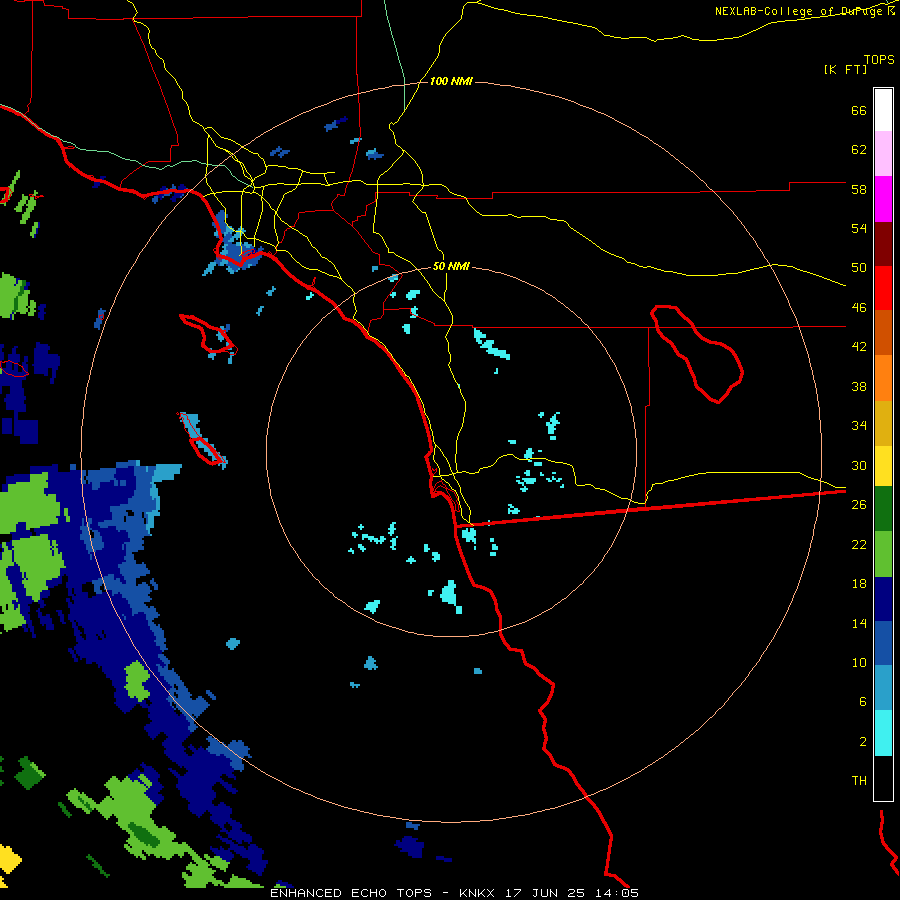Pick the light blue legend swatch
The height and width of the screenshot is (900, 900).
(883, 688)
